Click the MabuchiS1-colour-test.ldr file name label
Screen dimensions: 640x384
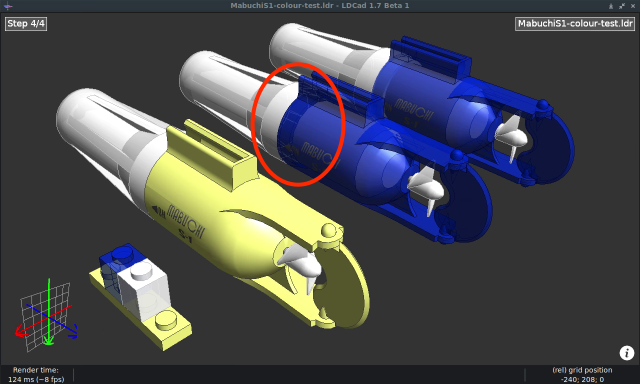(x=575, y=24)
